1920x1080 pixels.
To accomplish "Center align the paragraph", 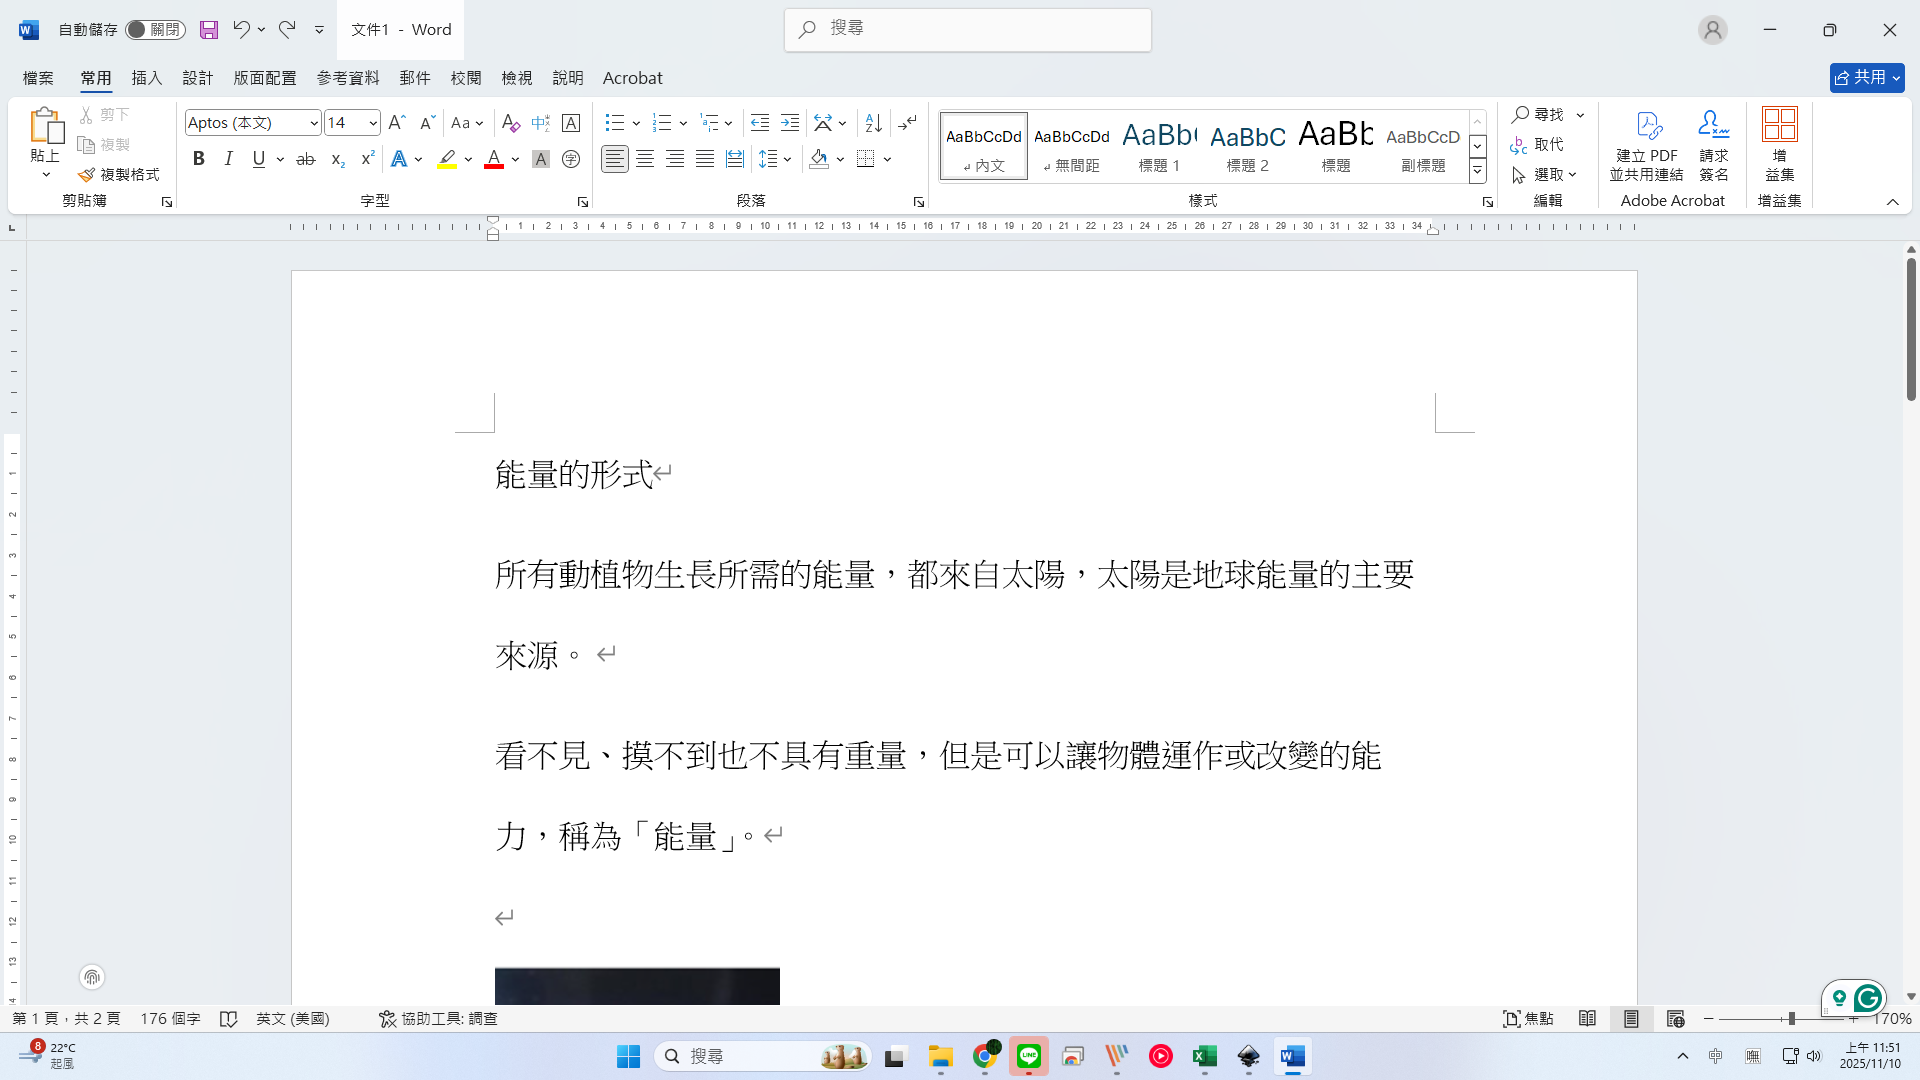I will [645, 159].
